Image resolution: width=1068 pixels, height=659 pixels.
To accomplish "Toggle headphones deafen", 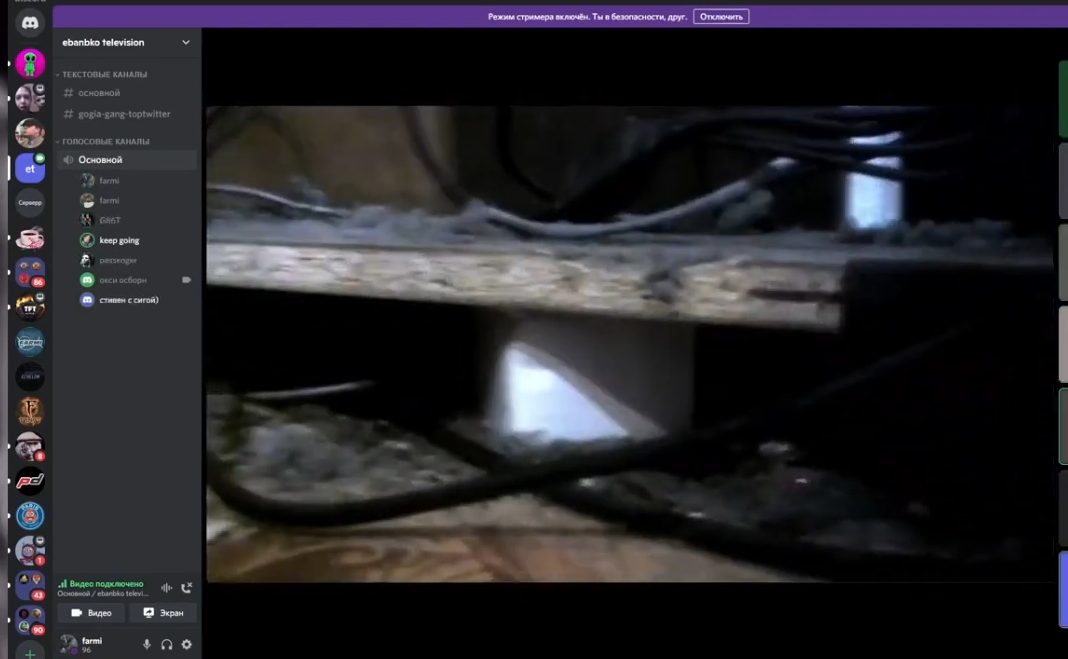I will (167, 645).
